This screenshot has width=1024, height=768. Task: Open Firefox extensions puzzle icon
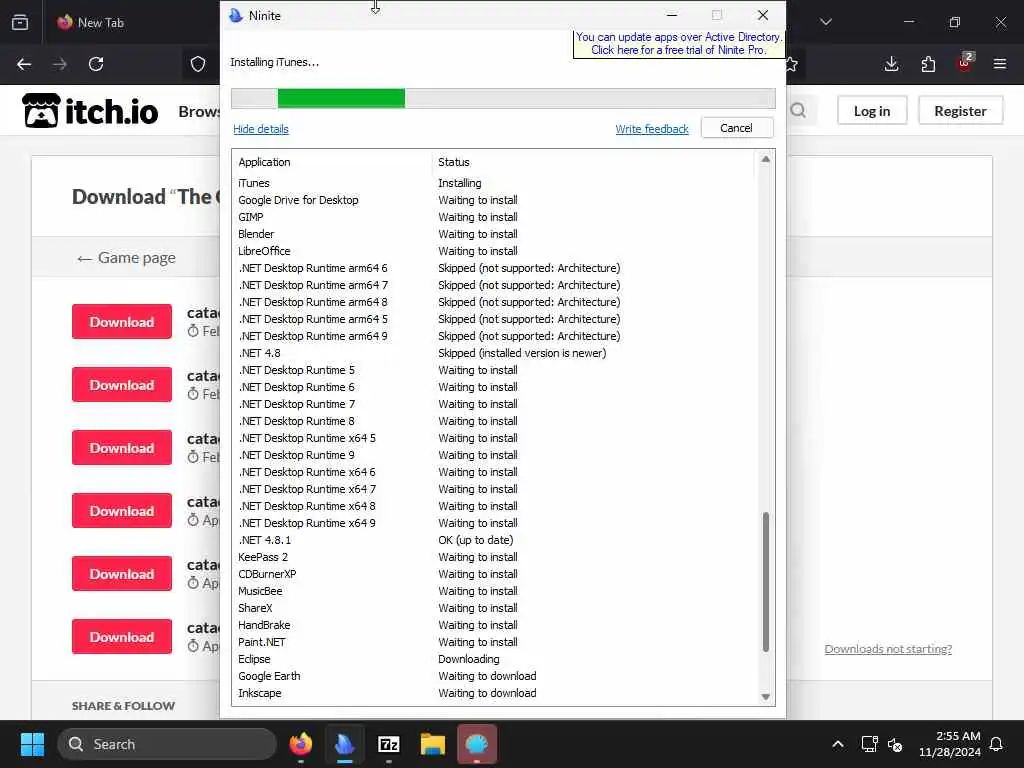(x=928, y=64)
